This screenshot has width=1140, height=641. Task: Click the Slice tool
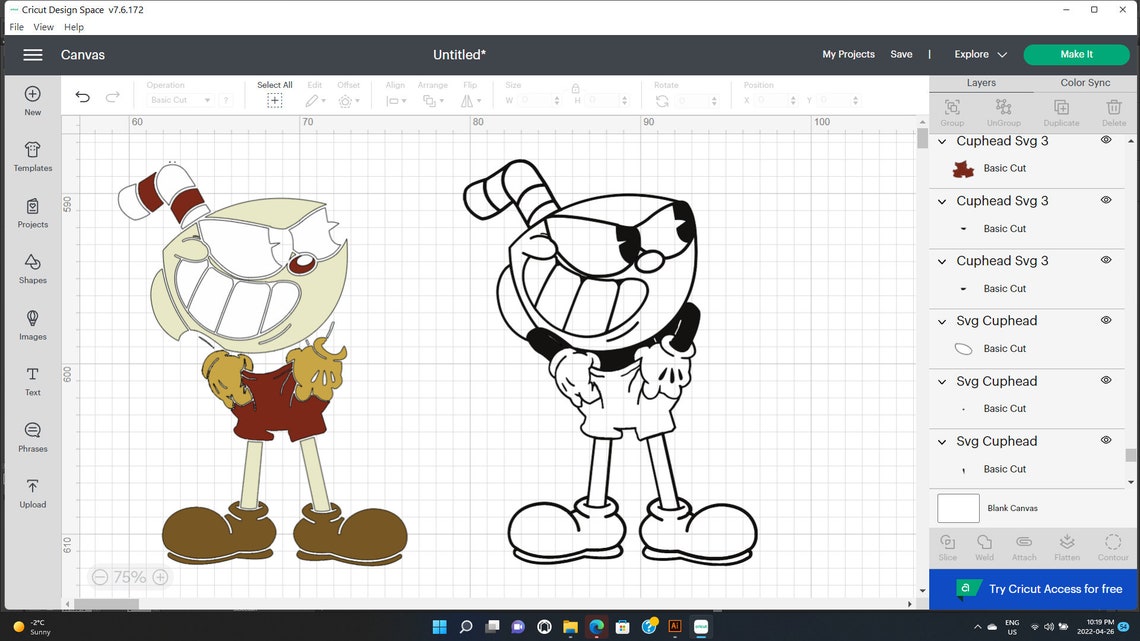click(947, 547)
